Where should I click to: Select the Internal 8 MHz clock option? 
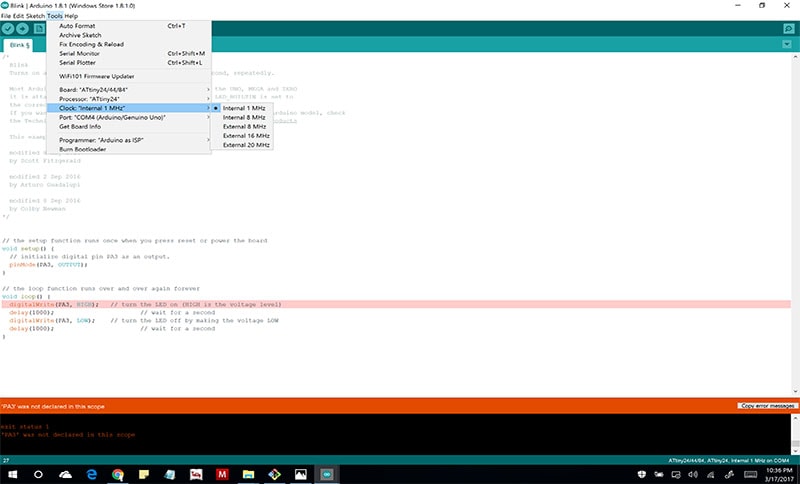(242, 117)
